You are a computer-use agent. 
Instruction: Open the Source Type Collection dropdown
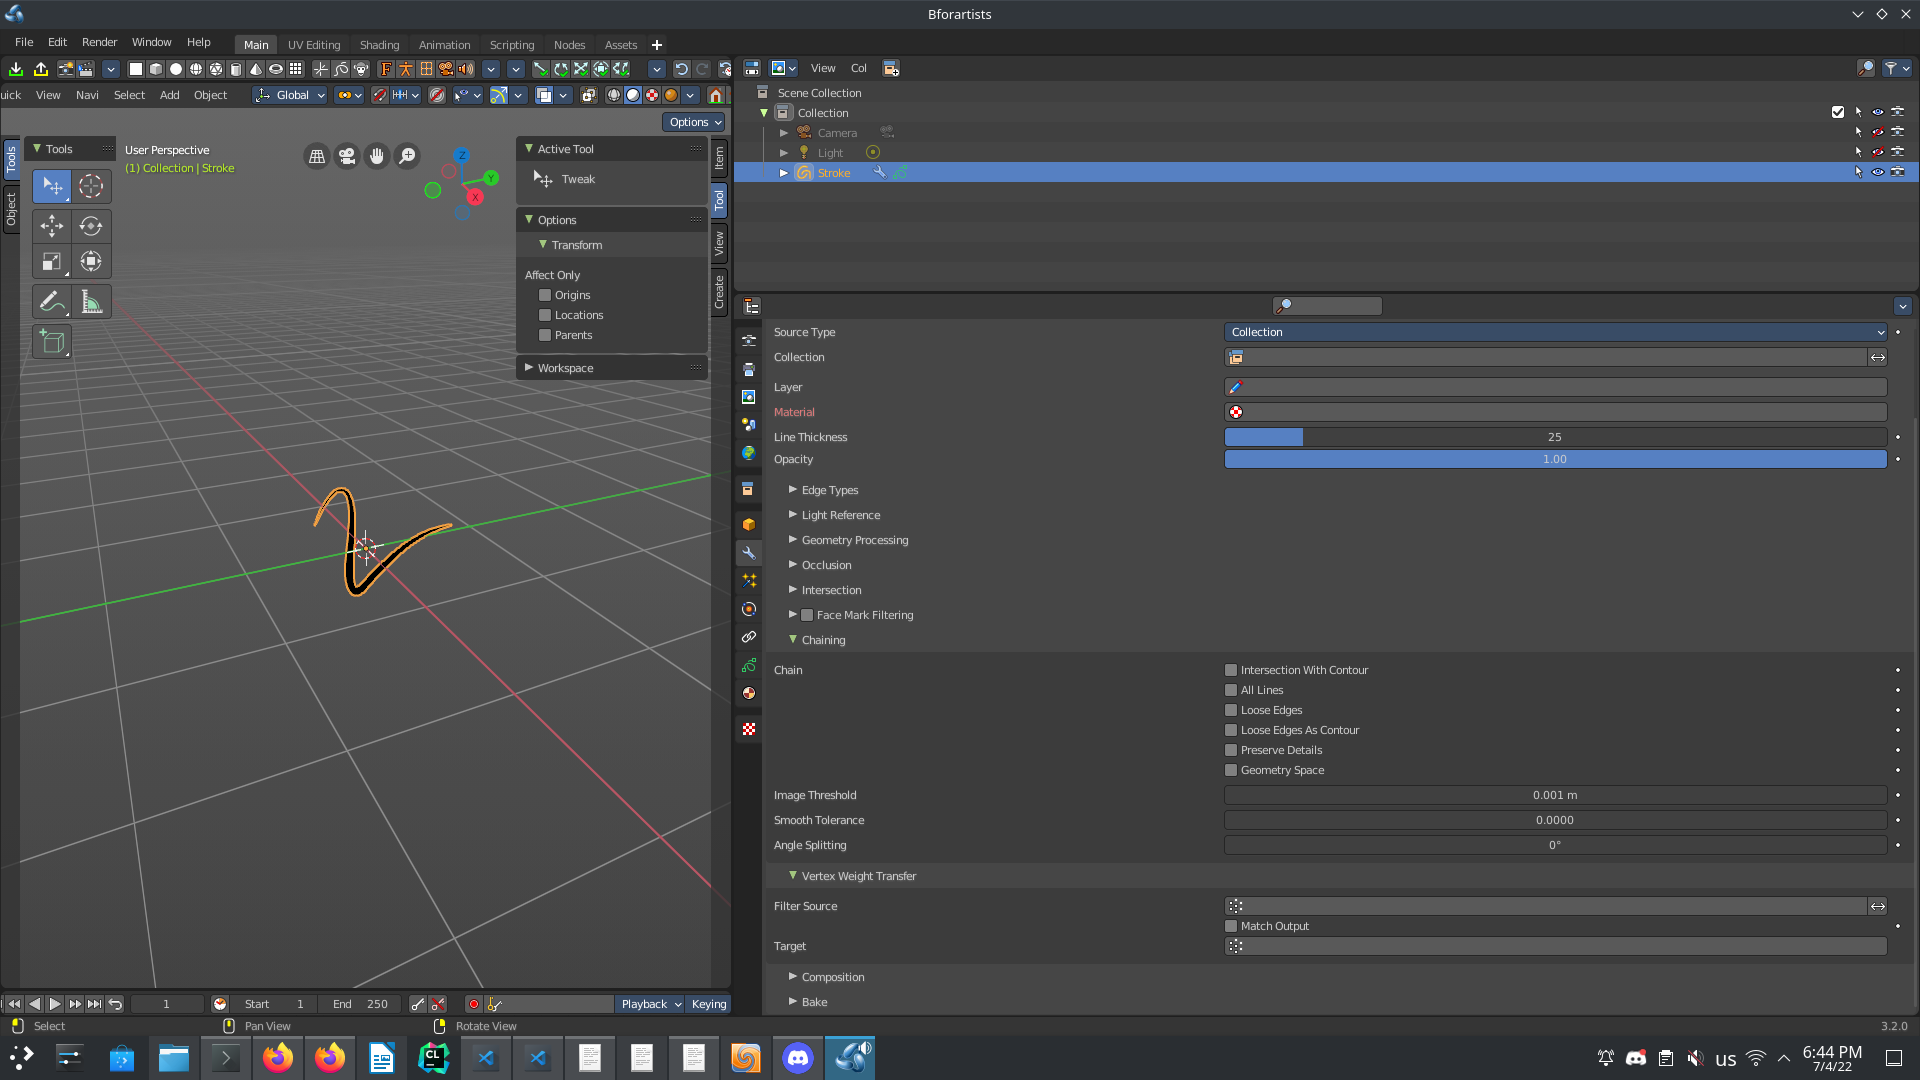click(1555, 332)
